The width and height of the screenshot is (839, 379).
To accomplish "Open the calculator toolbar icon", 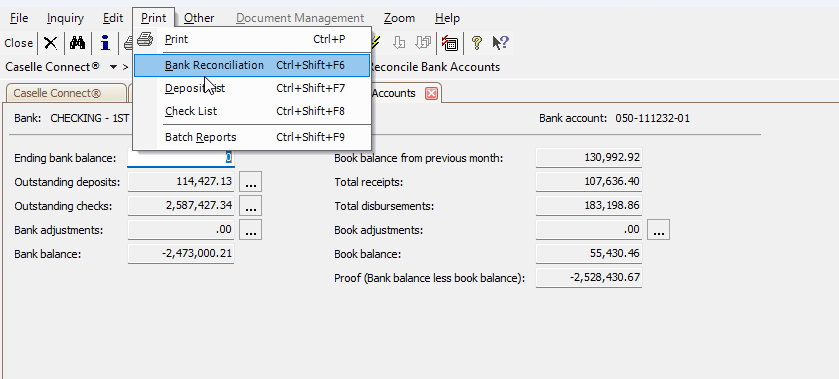I will pos(450,43).
